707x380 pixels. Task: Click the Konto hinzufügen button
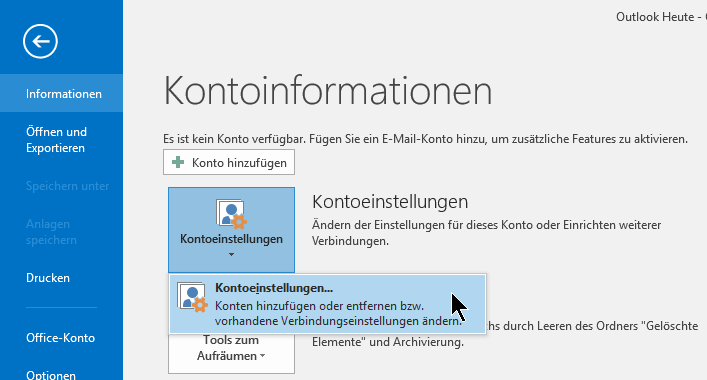229,162
